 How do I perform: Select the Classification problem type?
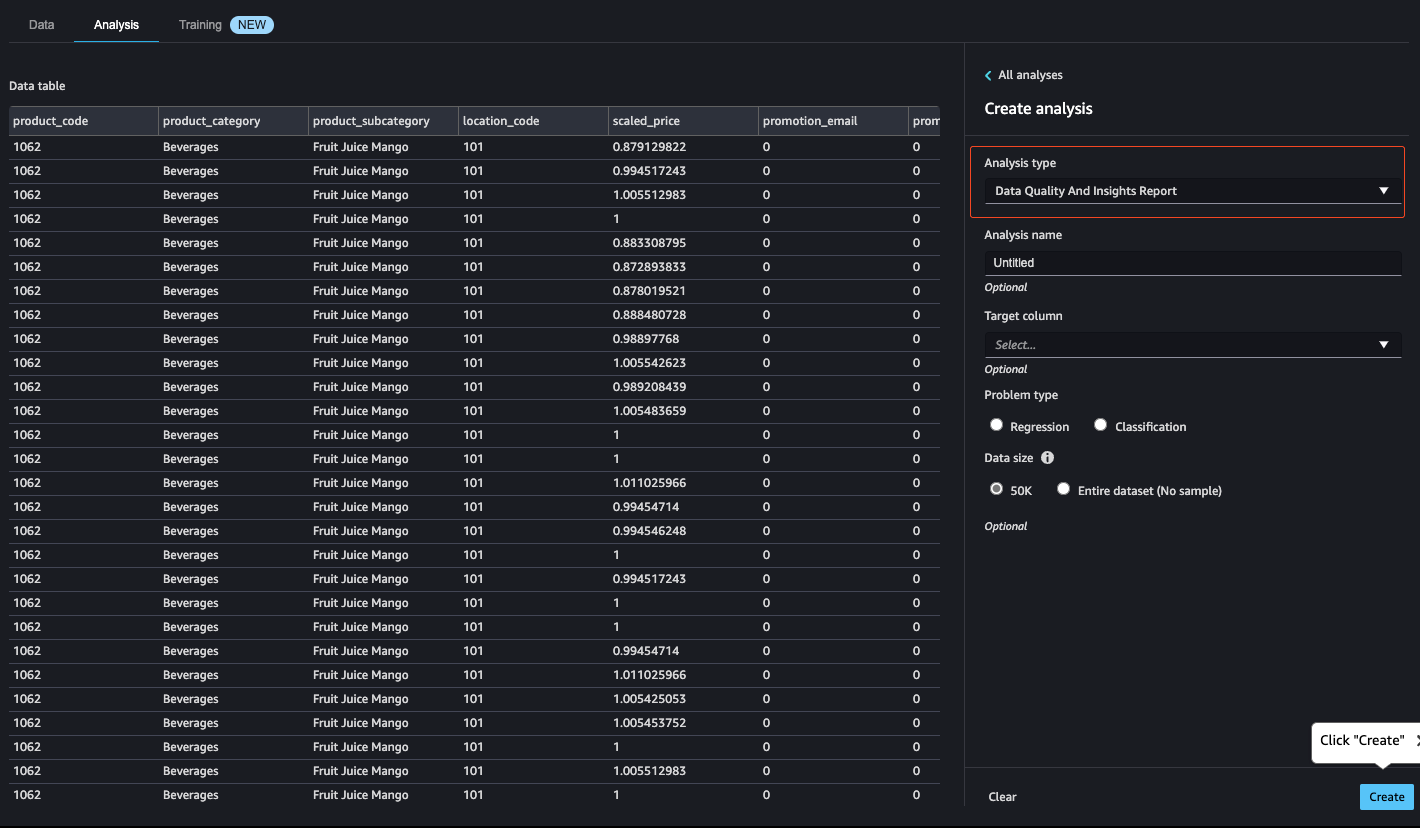click(x=1100, y=425)
